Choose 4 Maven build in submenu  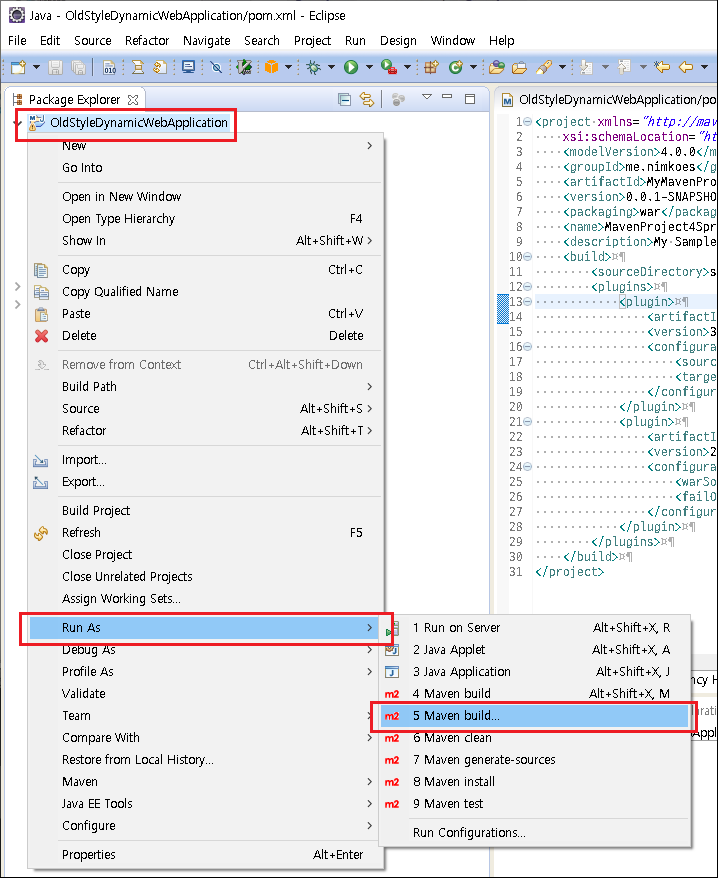534,694
